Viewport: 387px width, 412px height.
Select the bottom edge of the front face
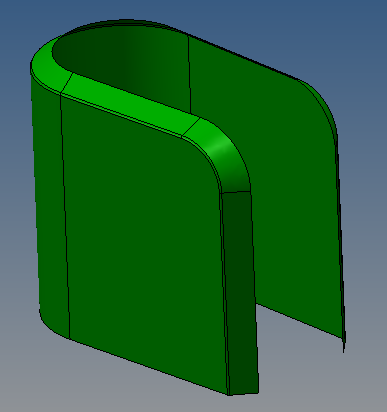pyautogui.click(x=149, y=367)
